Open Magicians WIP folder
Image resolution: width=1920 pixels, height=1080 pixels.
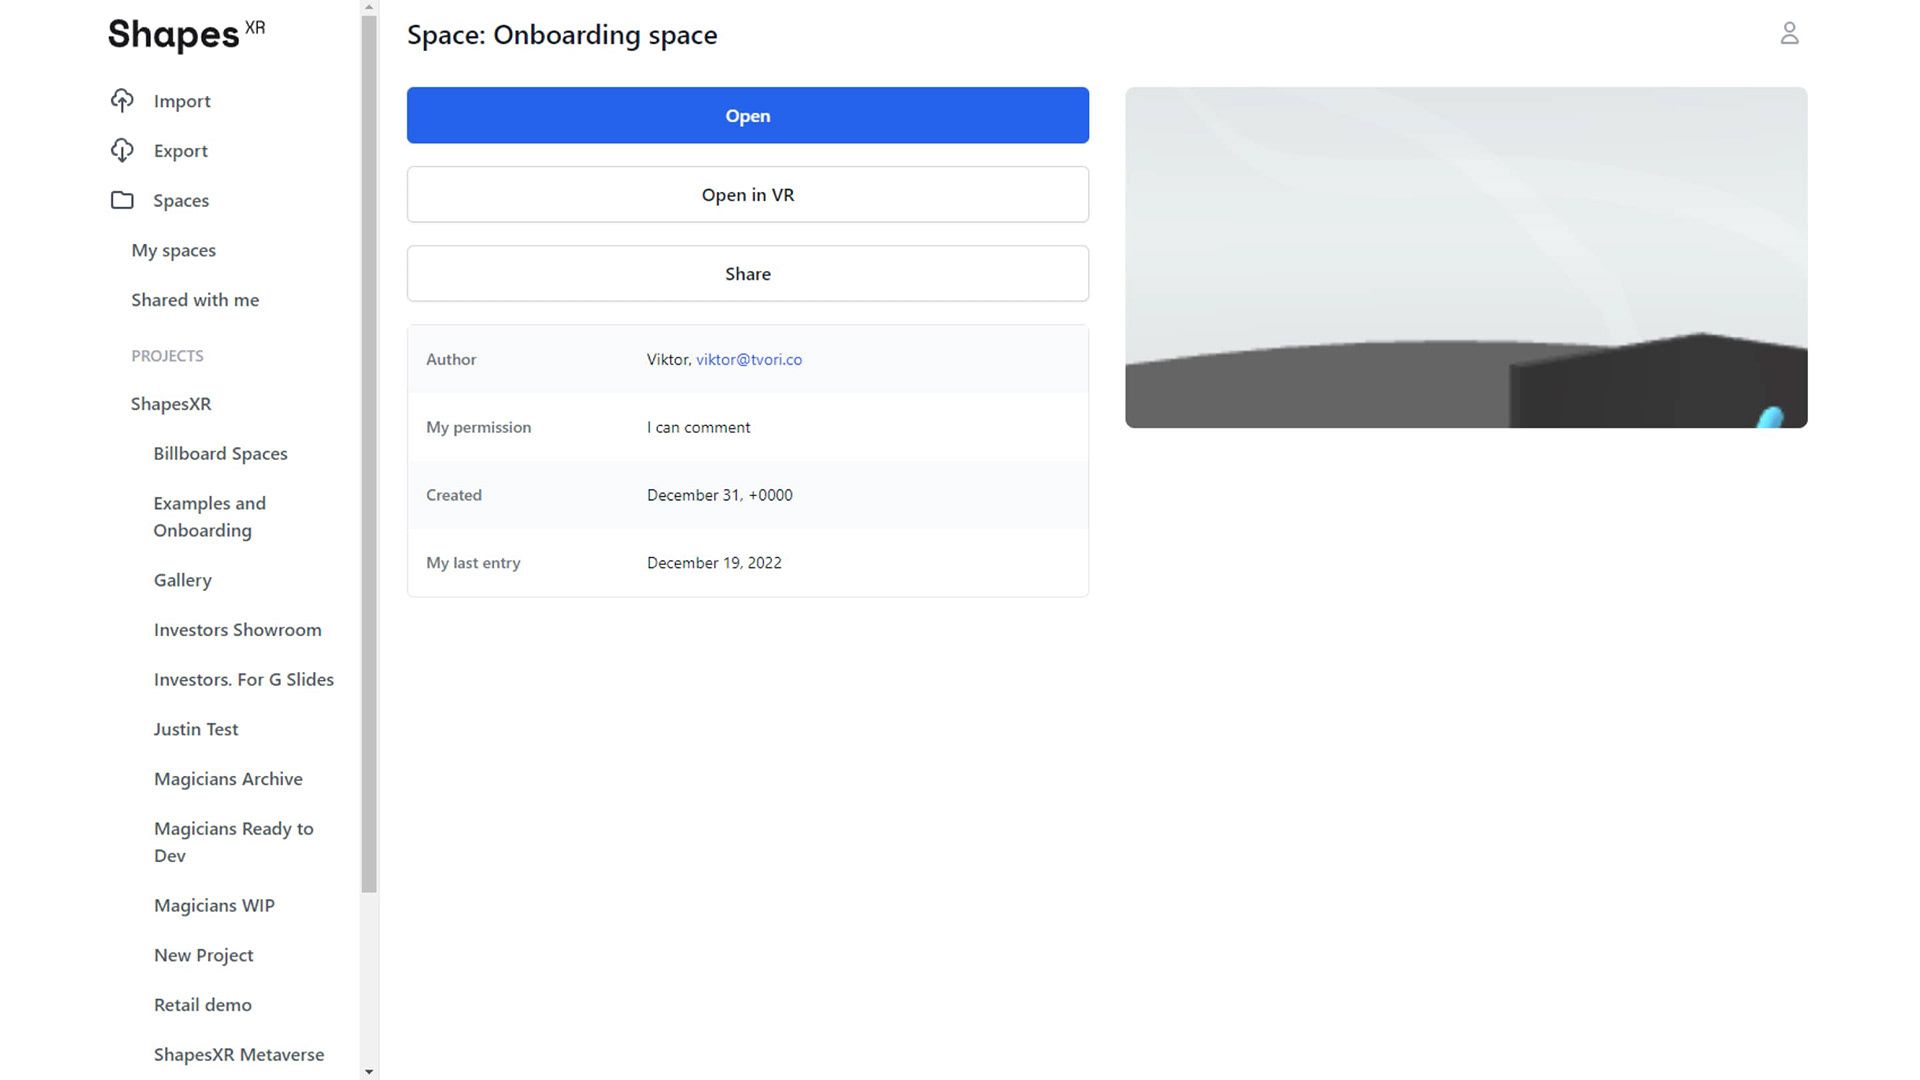(x=214, y=905)
